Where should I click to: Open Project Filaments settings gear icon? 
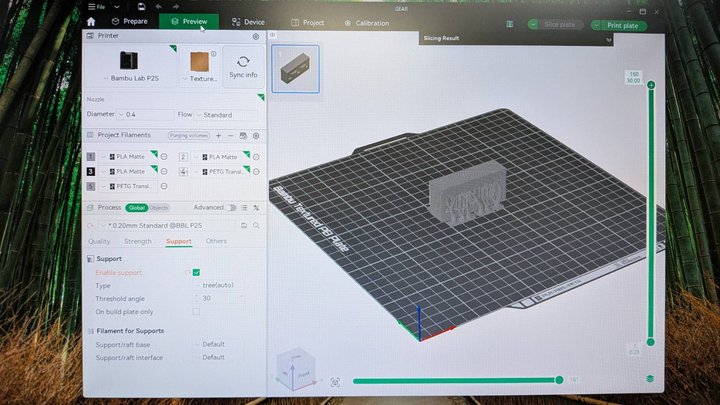(256, 135)
